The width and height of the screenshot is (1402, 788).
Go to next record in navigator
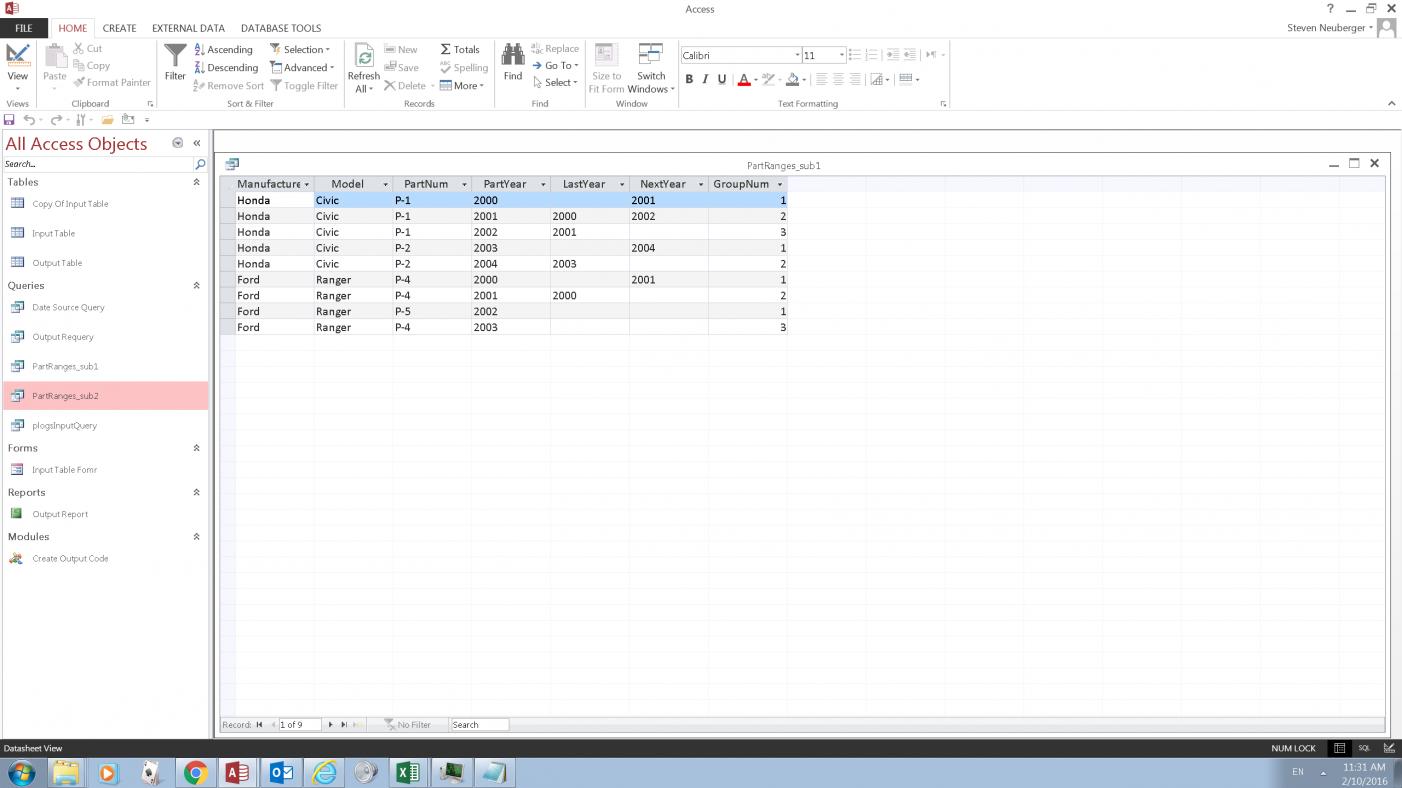(x=331, y=724)
